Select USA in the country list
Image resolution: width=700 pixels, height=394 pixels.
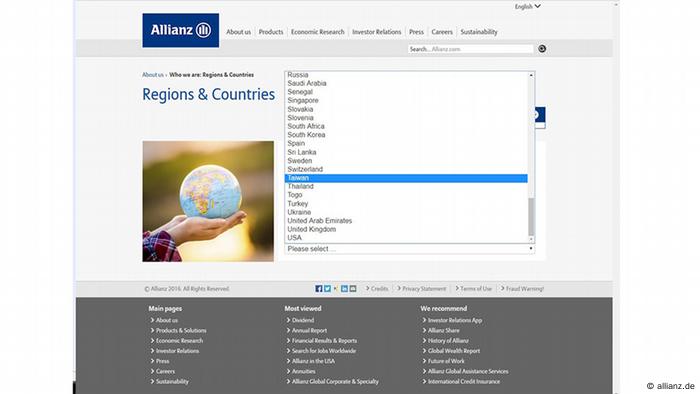tap(406, 238)
